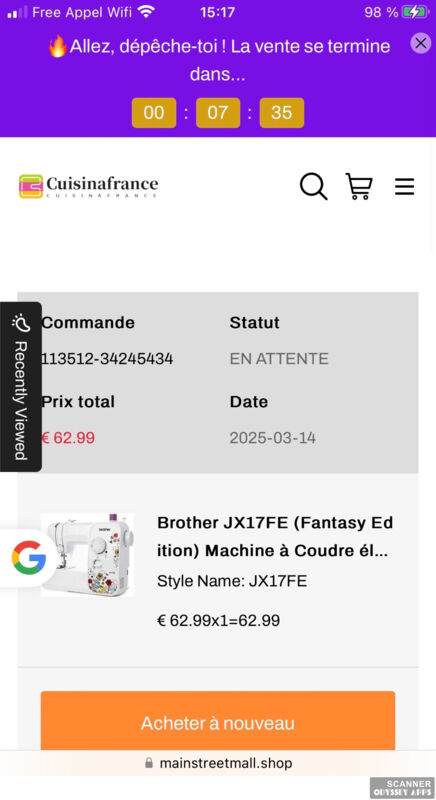Viewport: 436px width, 800px height.
Task: Select the order number 113512-34245434
Action: tap(107, 359)
